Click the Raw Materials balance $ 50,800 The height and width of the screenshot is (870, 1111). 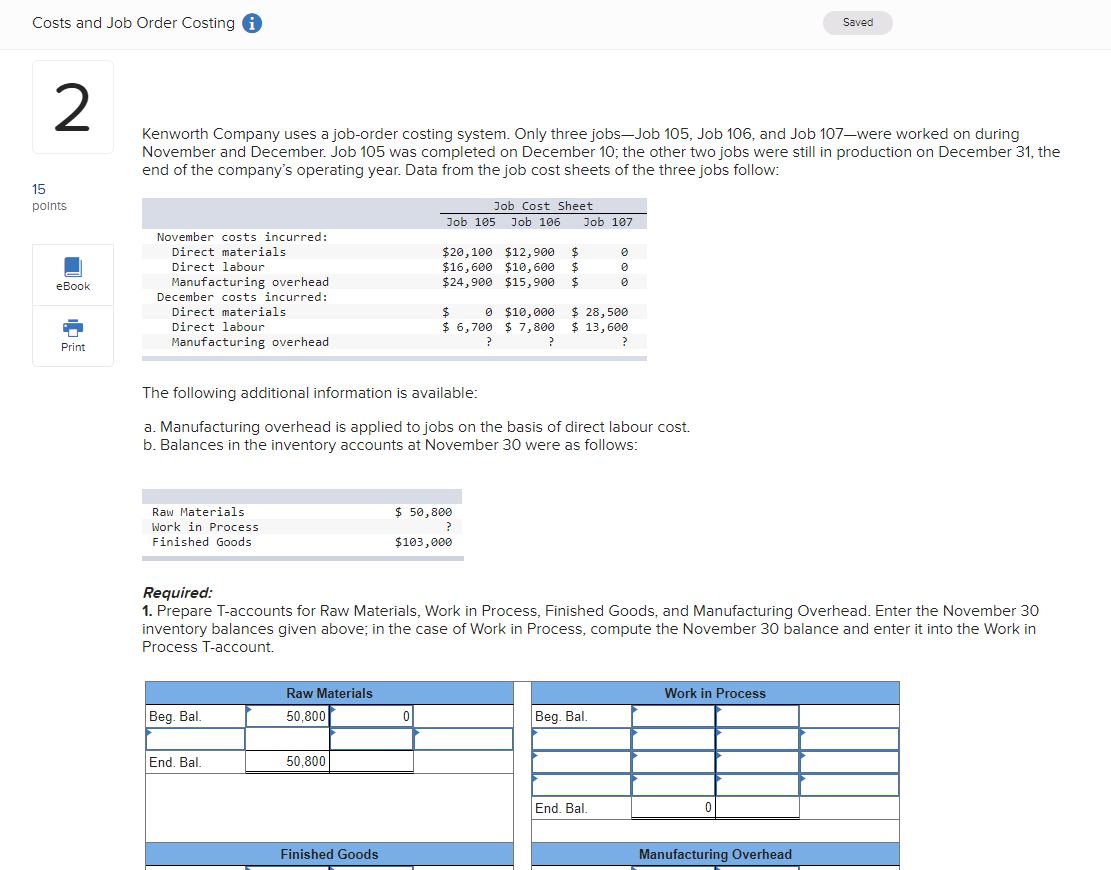click(423, 512)
